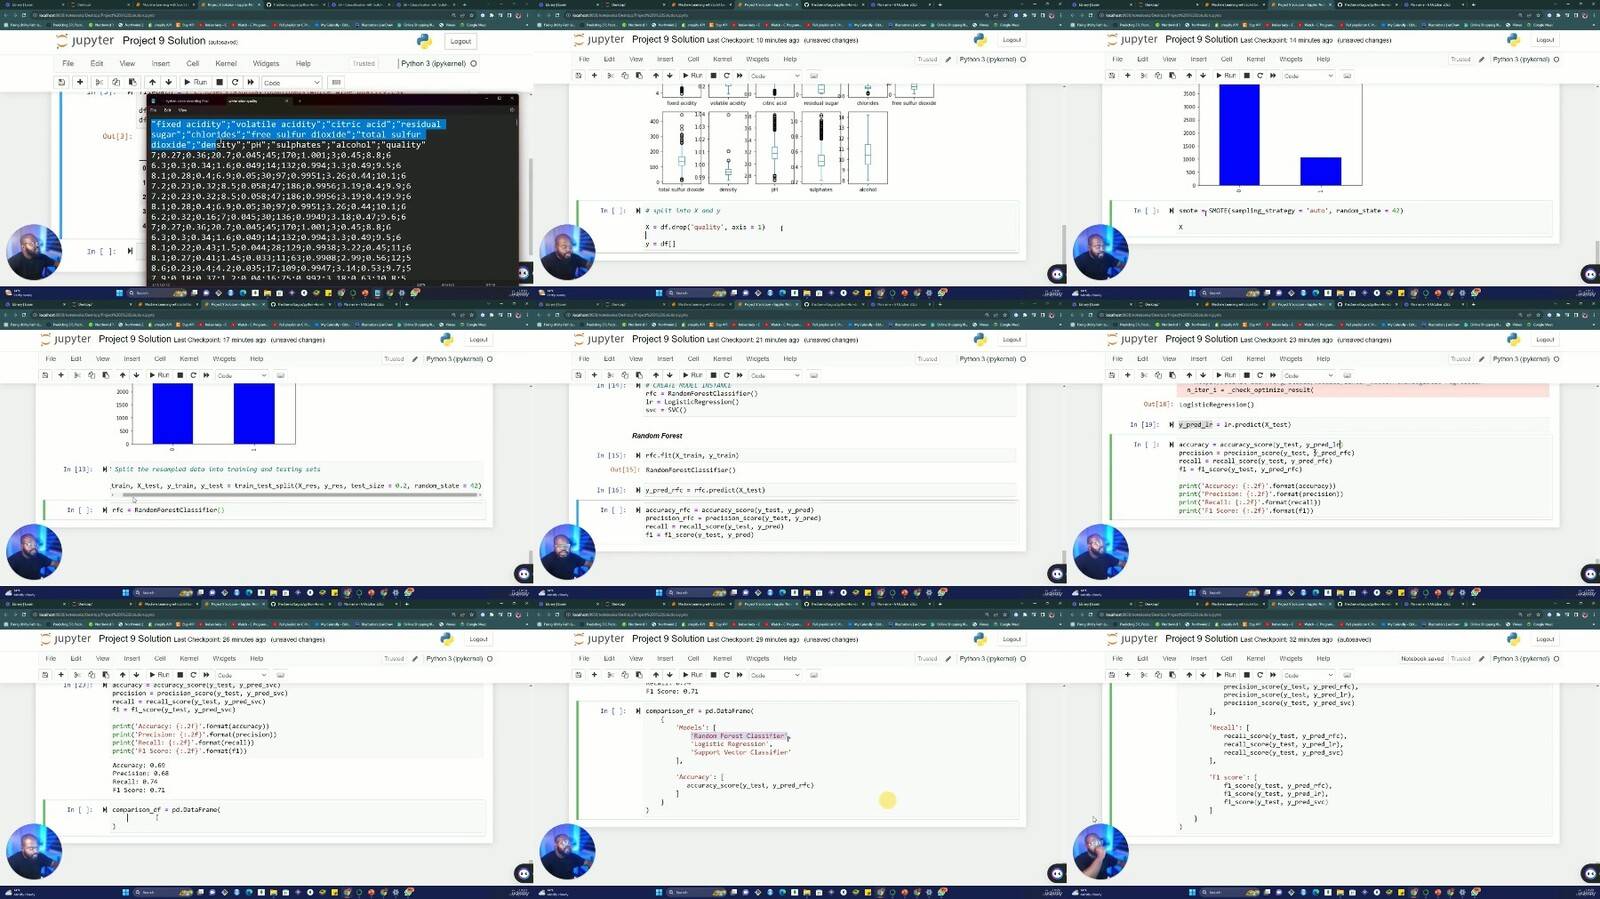
Task: Click insert-cell plus icon in 10-minutes-ago checkpoint notebook
Action: [594, 75]
